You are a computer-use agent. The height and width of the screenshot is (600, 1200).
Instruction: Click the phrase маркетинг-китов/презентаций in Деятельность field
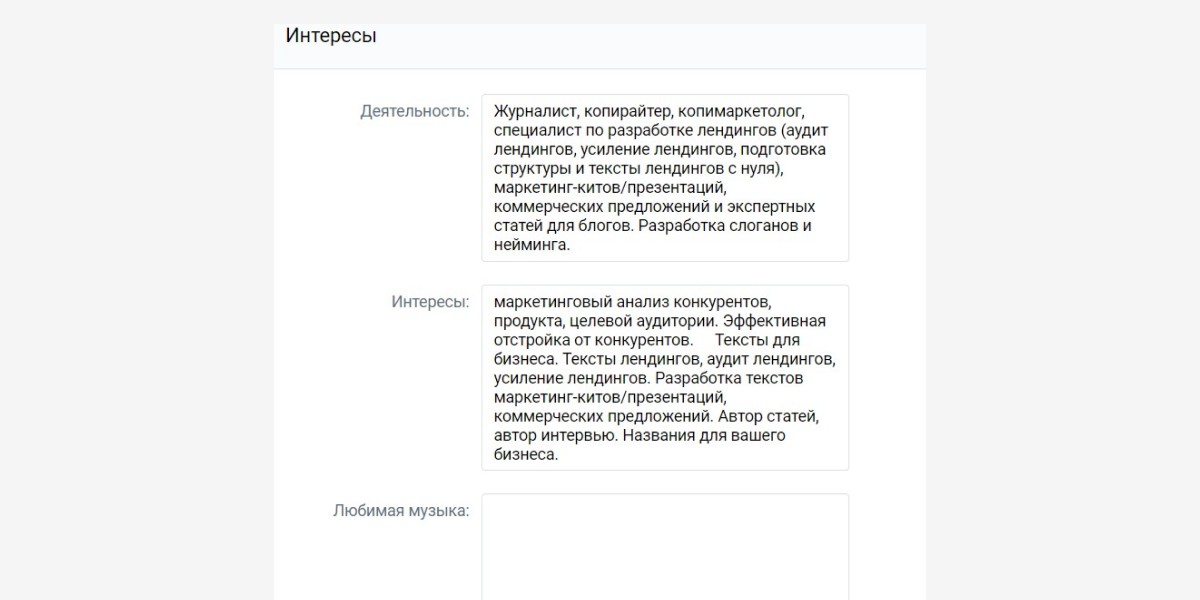tap(606, 187)
